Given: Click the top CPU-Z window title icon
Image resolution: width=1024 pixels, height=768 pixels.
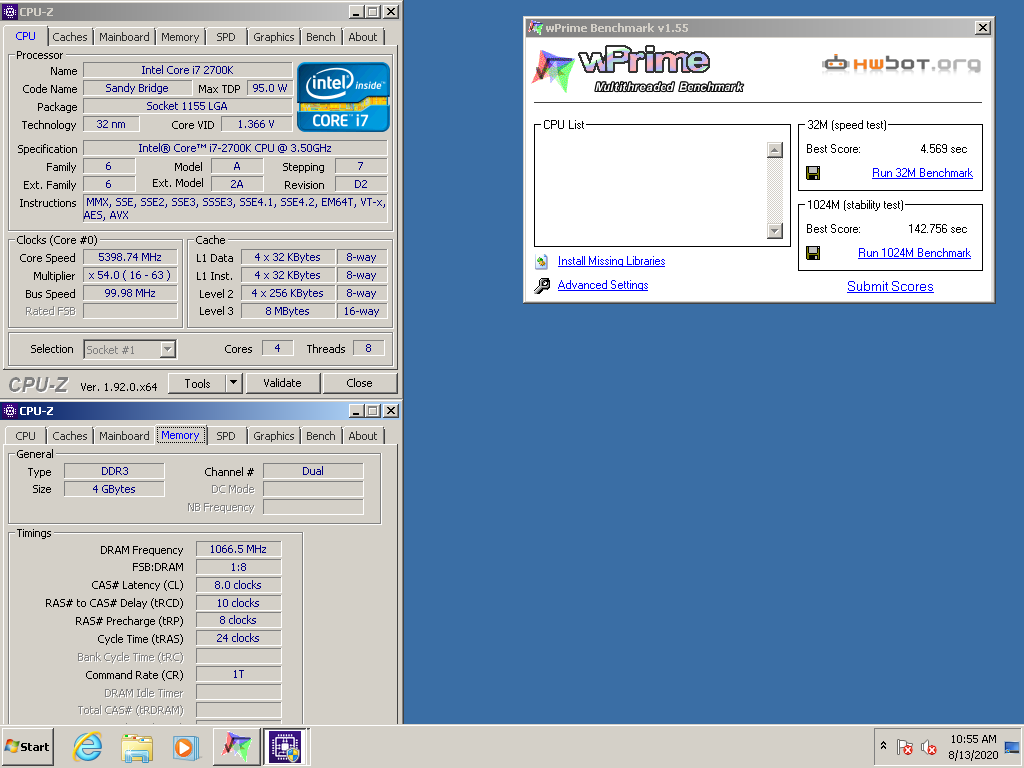Looking at the screenshot, I should (x=10, y=12).
